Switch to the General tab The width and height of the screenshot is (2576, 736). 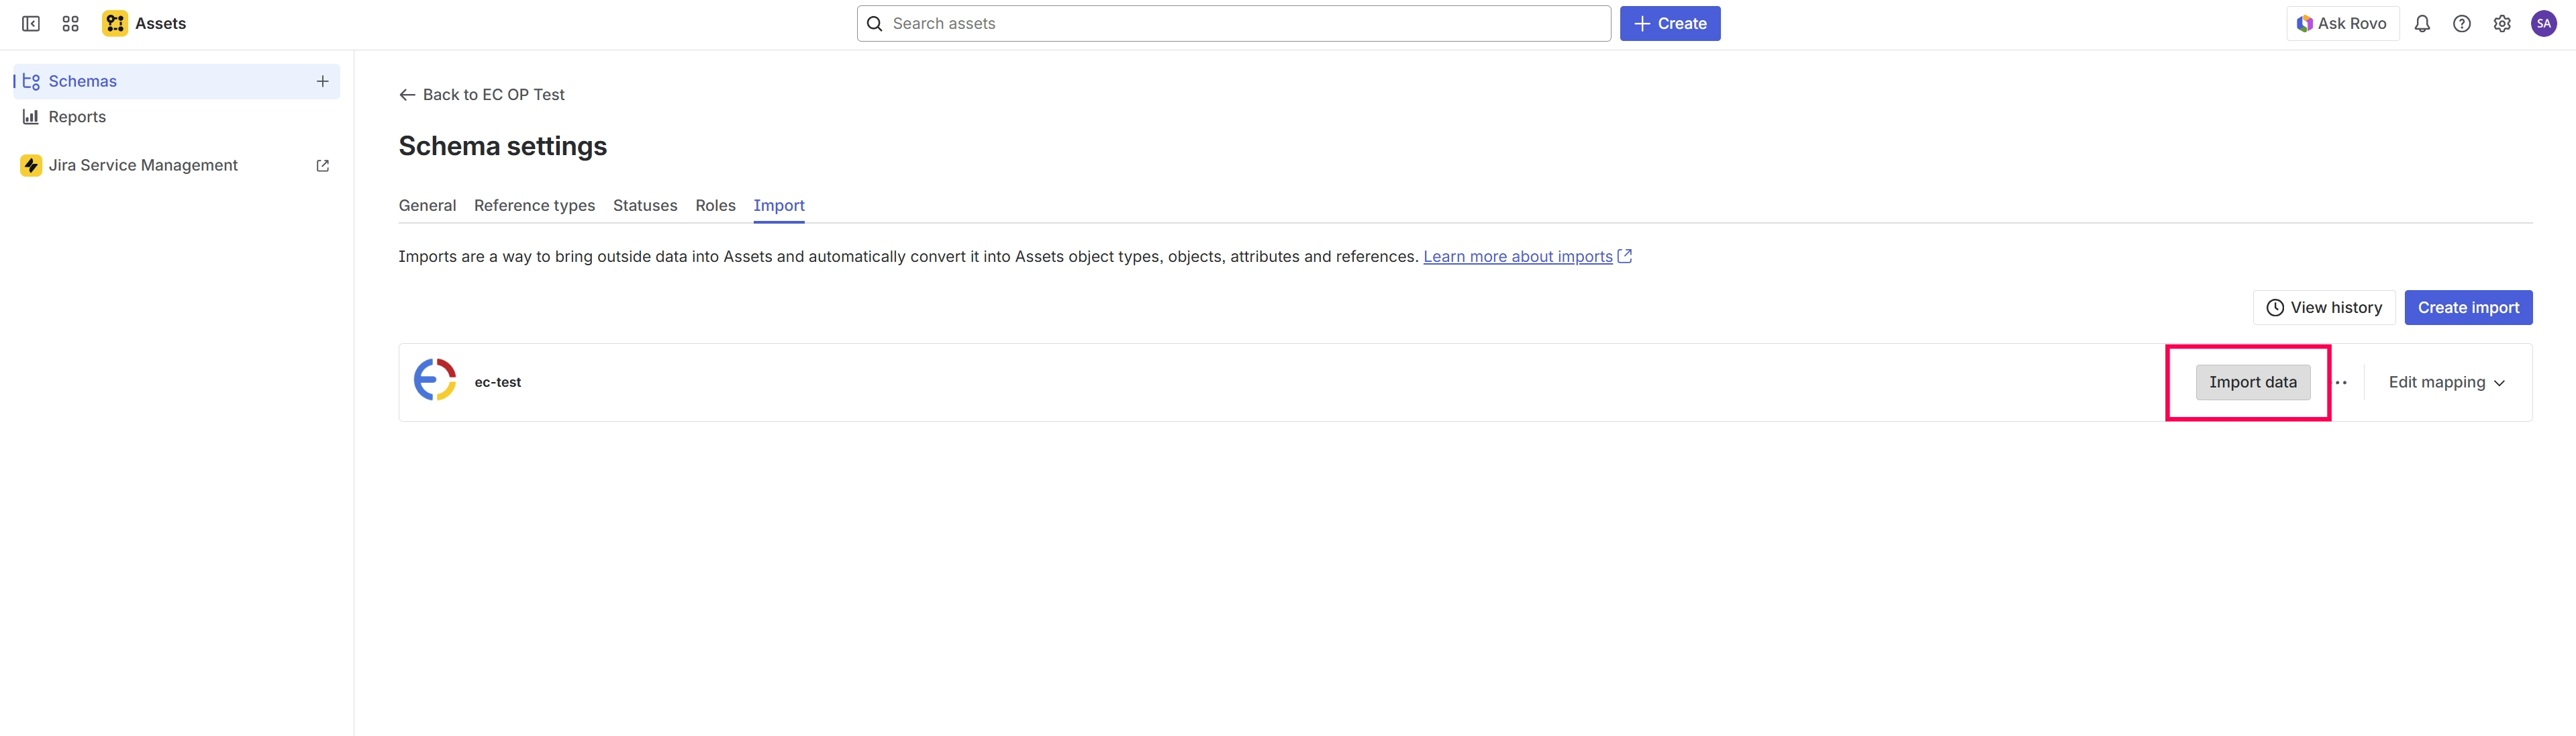click(x=427, y=206)
